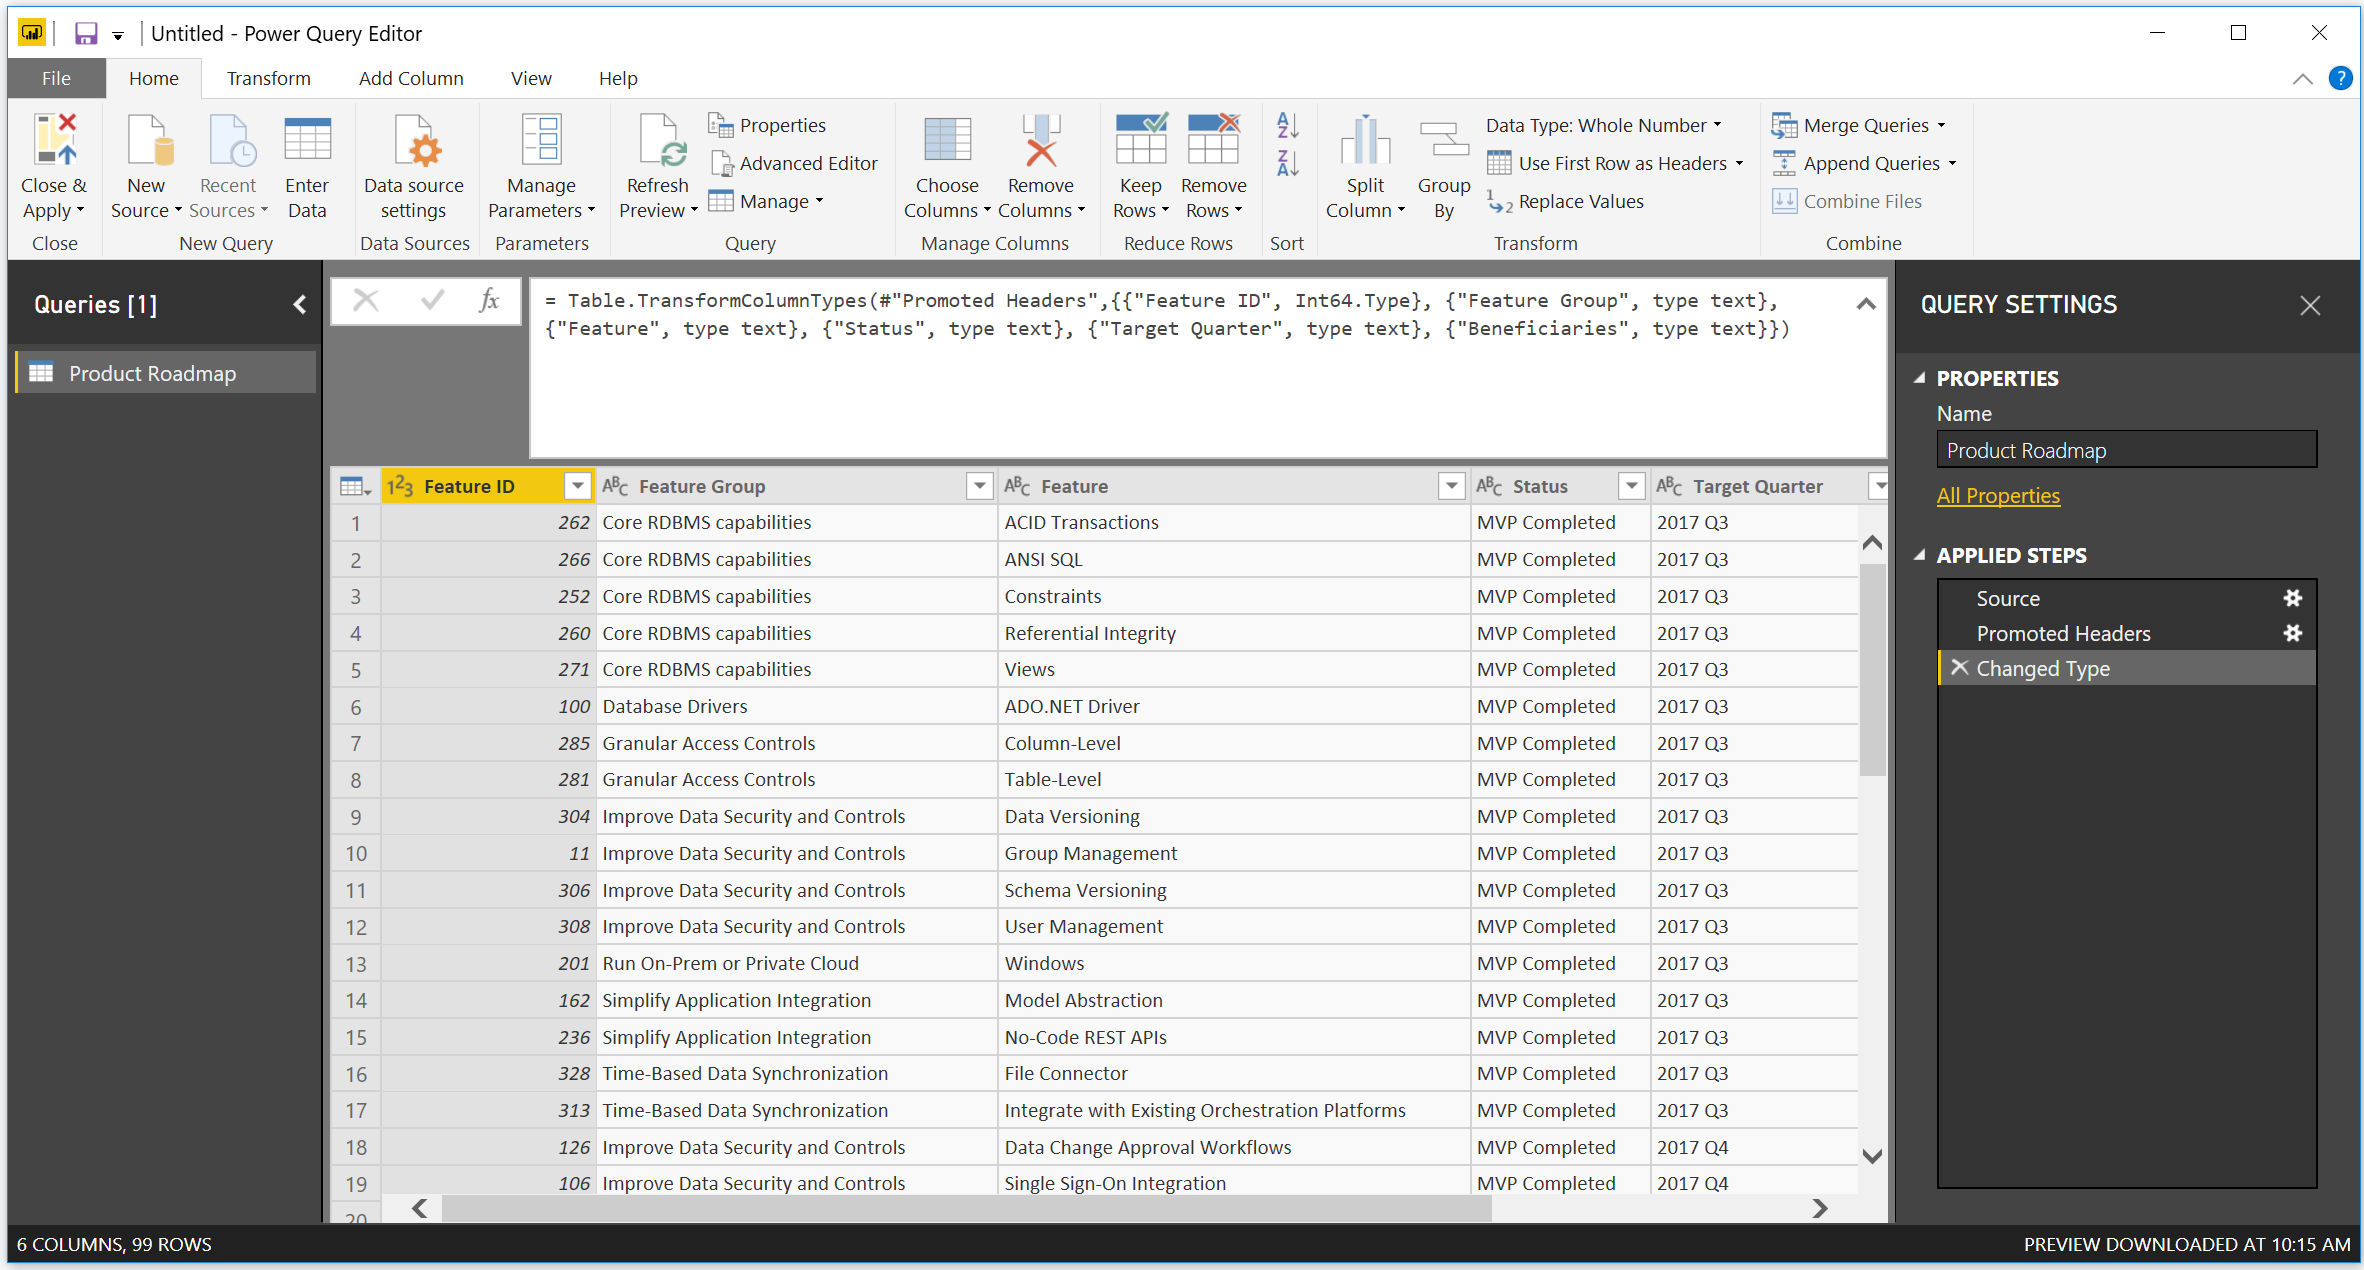Screen dimensions: 2364x1270
Task: Switch to the Transform tab
Action: (x=268, y=78)
